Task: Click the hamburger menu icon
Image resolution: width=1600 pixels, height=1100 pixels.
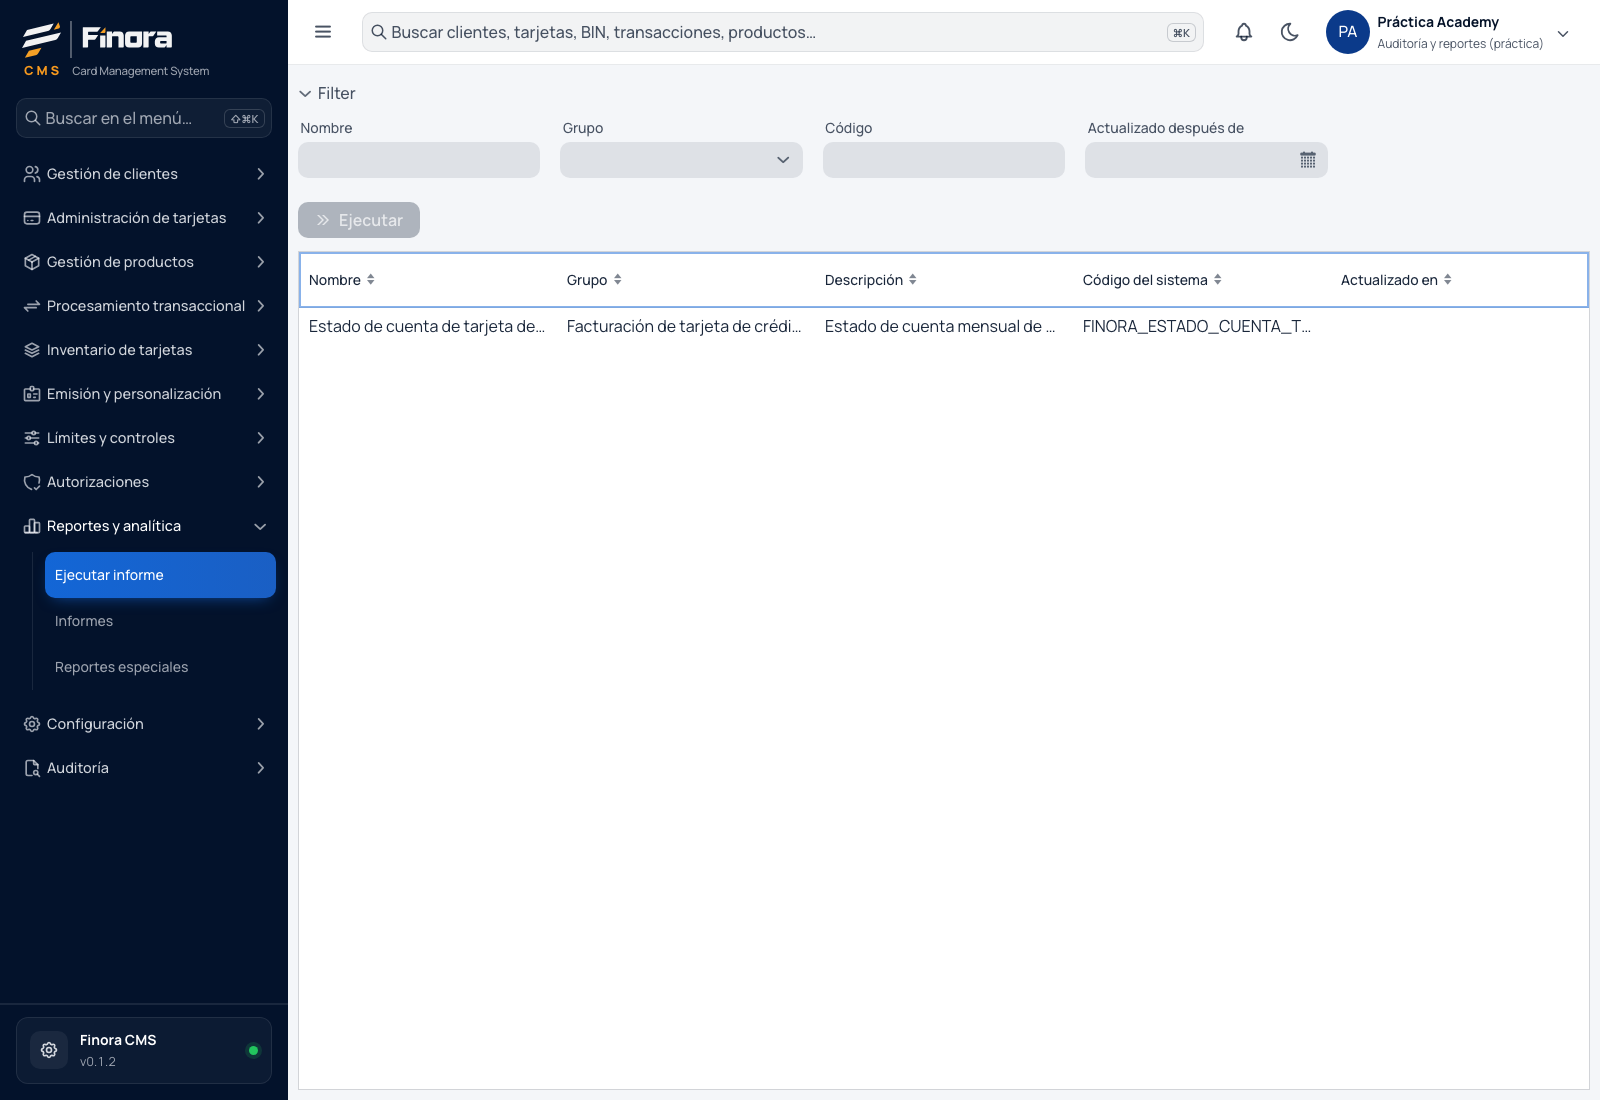Action: click(323, 32)
